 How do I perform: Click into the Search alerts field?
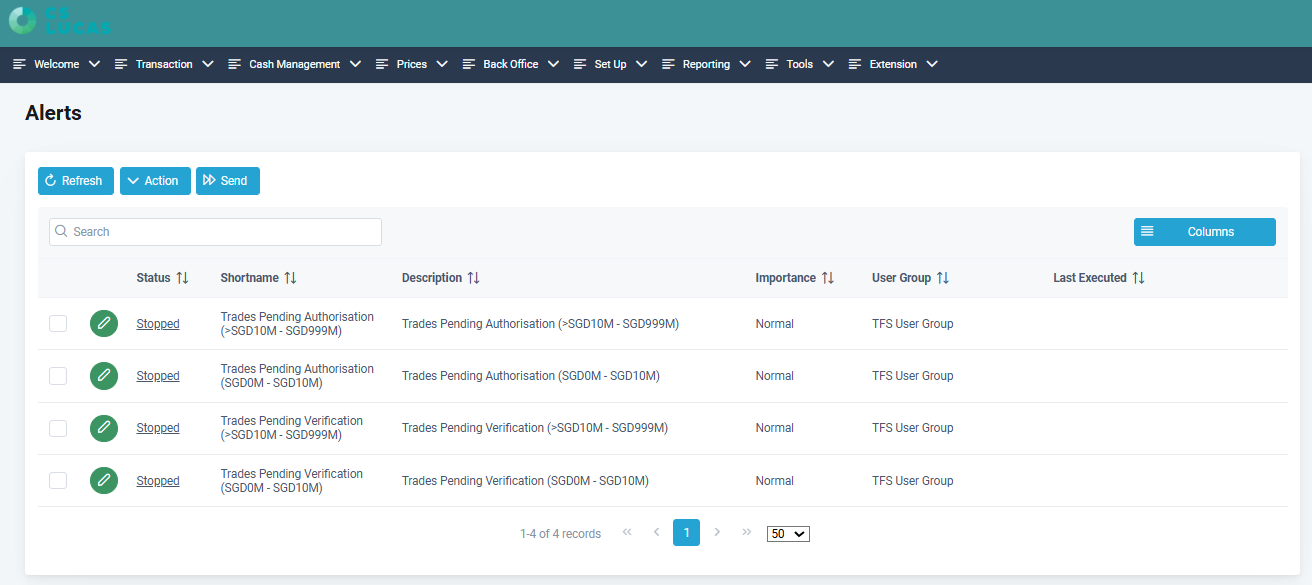tap(215, 232)
